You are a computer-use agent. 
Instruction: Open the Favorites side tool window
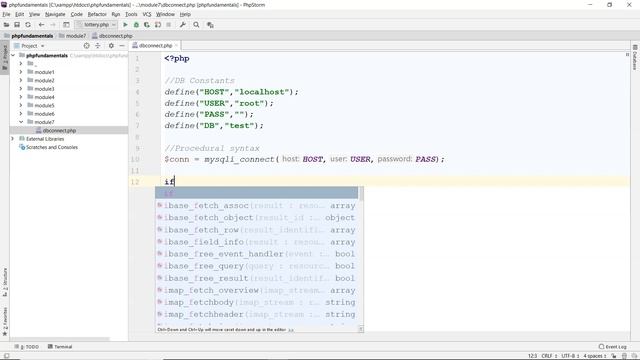5,321
